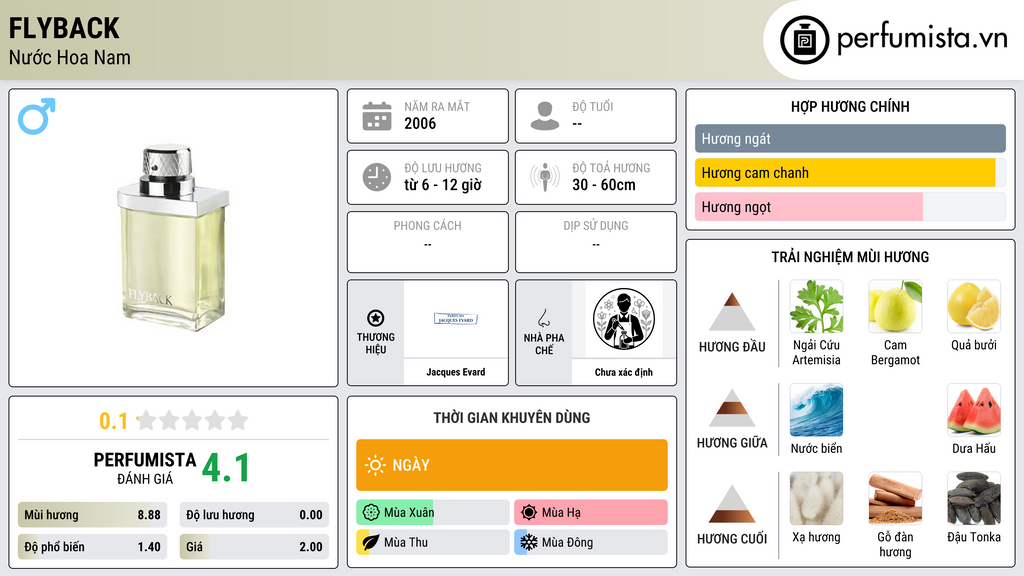Viewport: 1024px width, 576px height.
Task: Click the Hương cuối pyramid icon
Action: click(x=732, y=504)
